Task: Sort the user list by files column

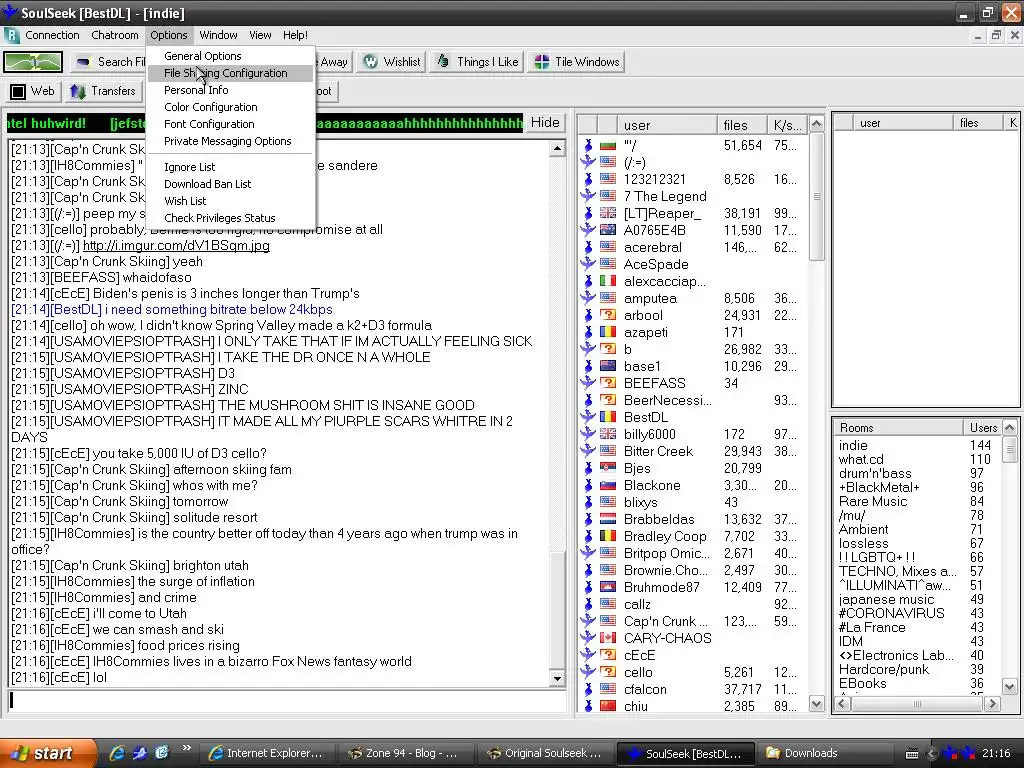Action: pyautogui.click(x=742, y=125)
